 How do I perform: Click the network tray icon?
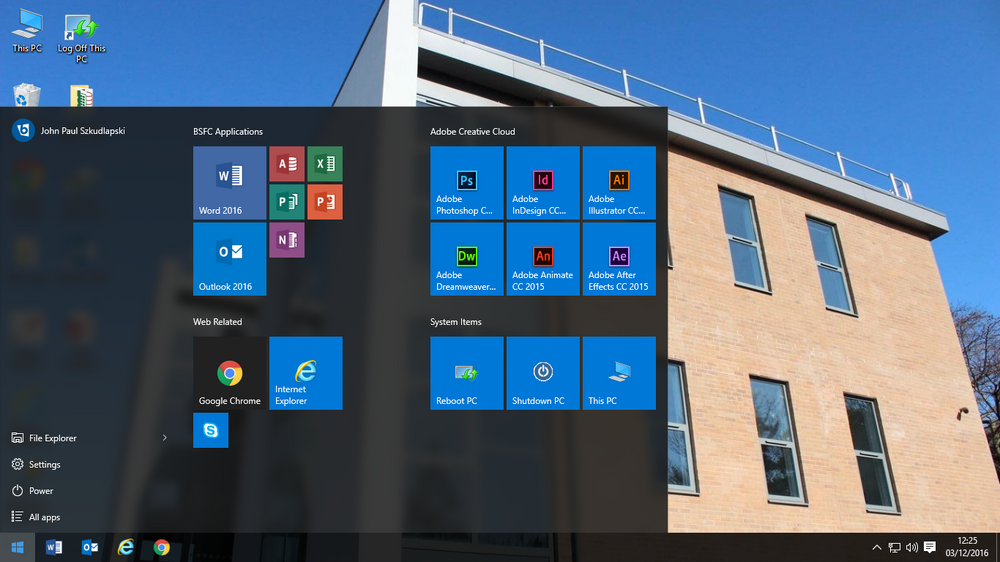point(894,547)
